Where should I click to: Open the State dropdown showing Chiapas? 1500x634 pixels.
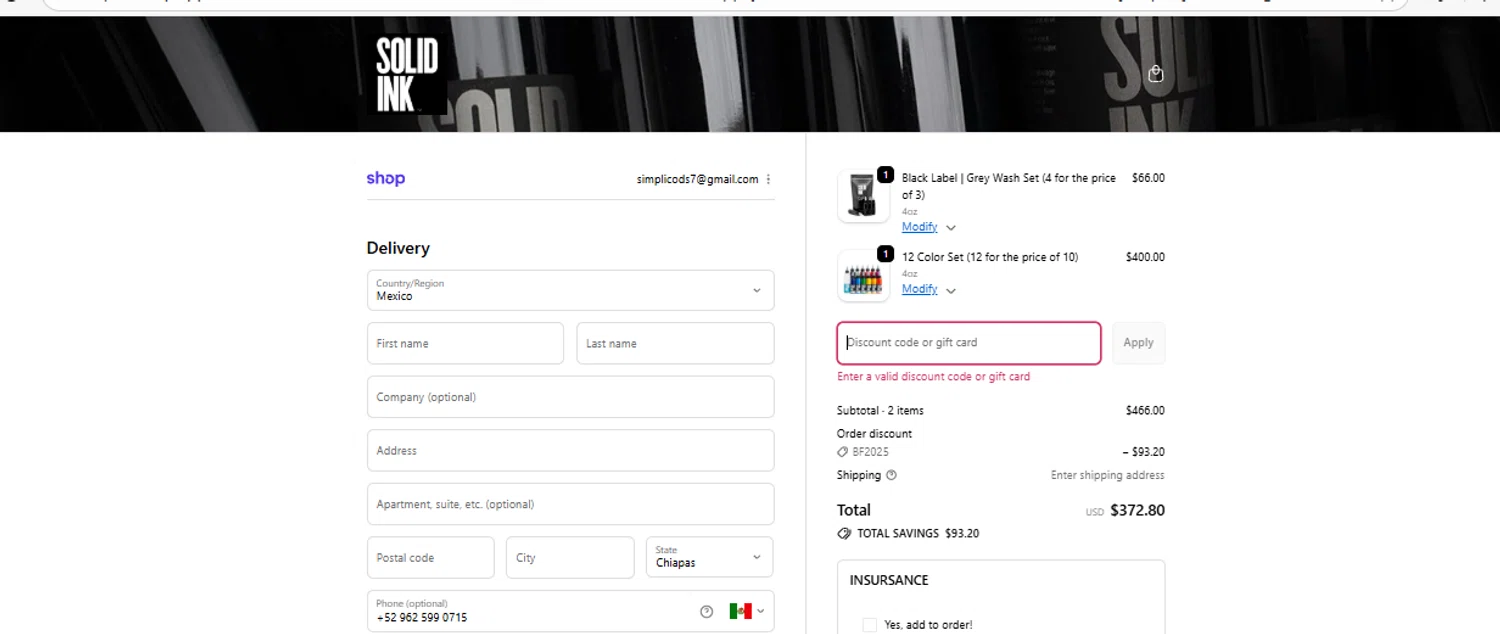710,557
